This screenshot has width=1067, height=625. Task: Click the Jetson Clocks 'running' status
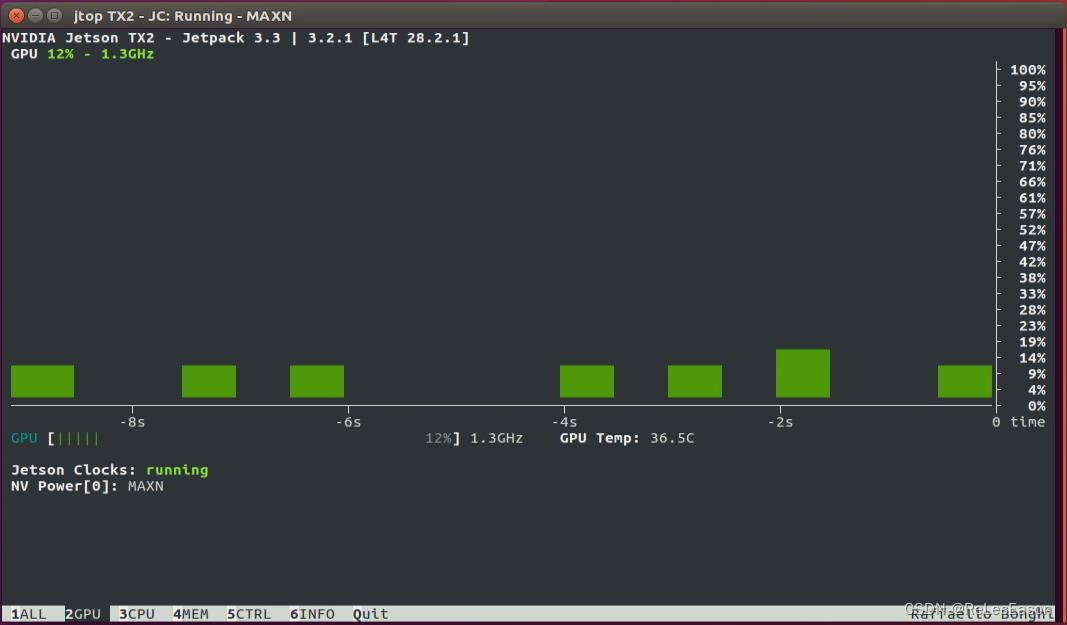tap(177, 470)
